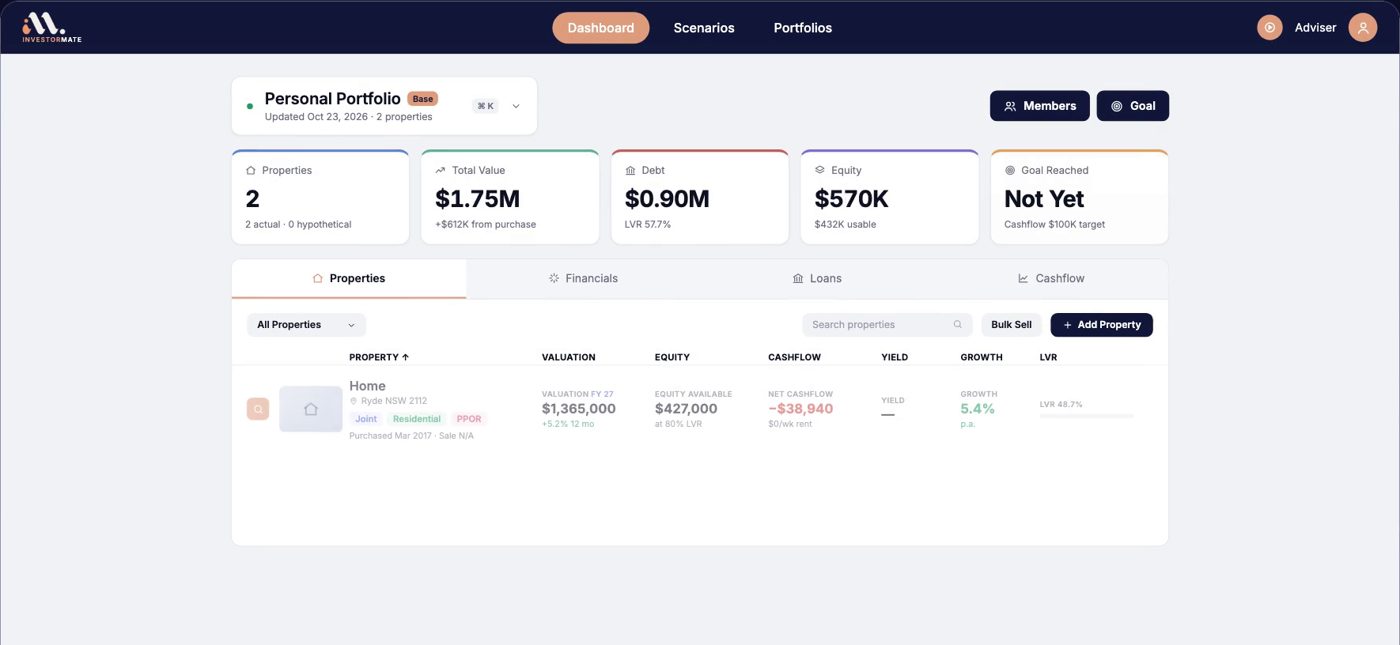Screen dimensions: 1400x645
Task: Sort by the LVR column header
Action: [1048, 357]
